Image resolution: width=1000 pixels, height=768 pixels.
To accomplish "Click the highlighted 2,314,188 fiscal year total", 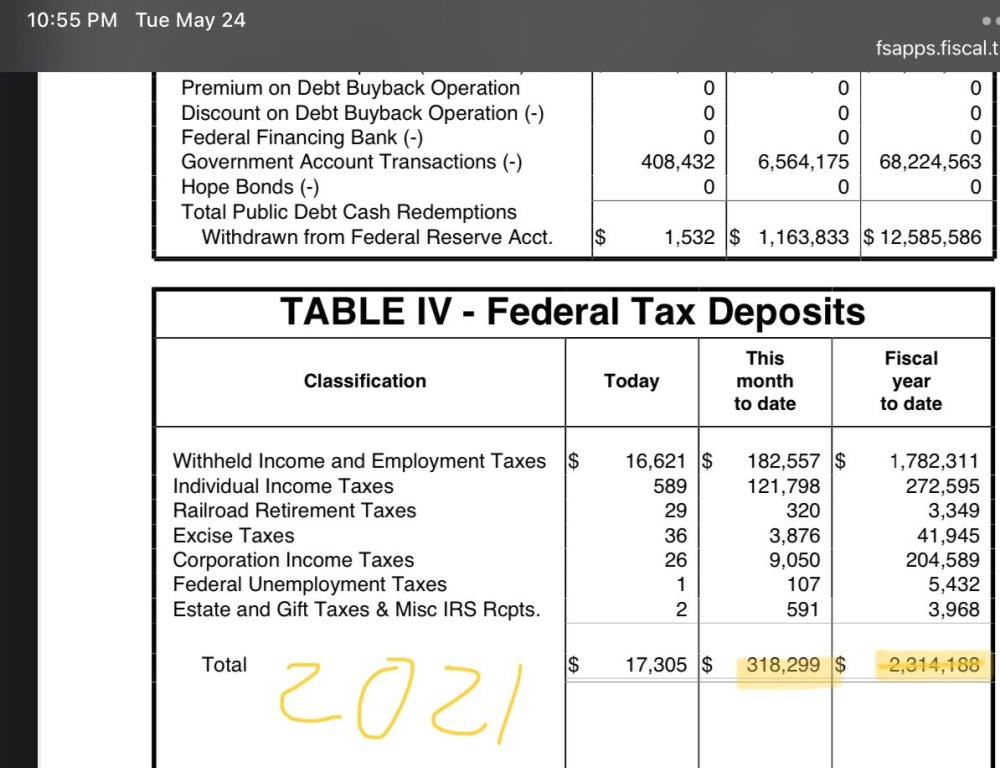I will pos(934,665).
